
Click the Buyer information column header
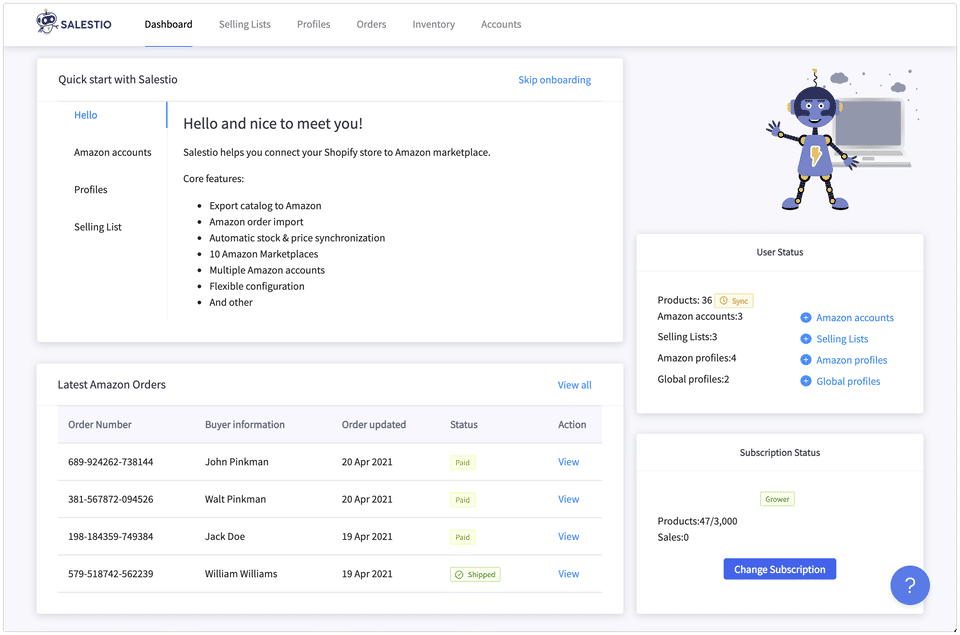tap(245, 425)
